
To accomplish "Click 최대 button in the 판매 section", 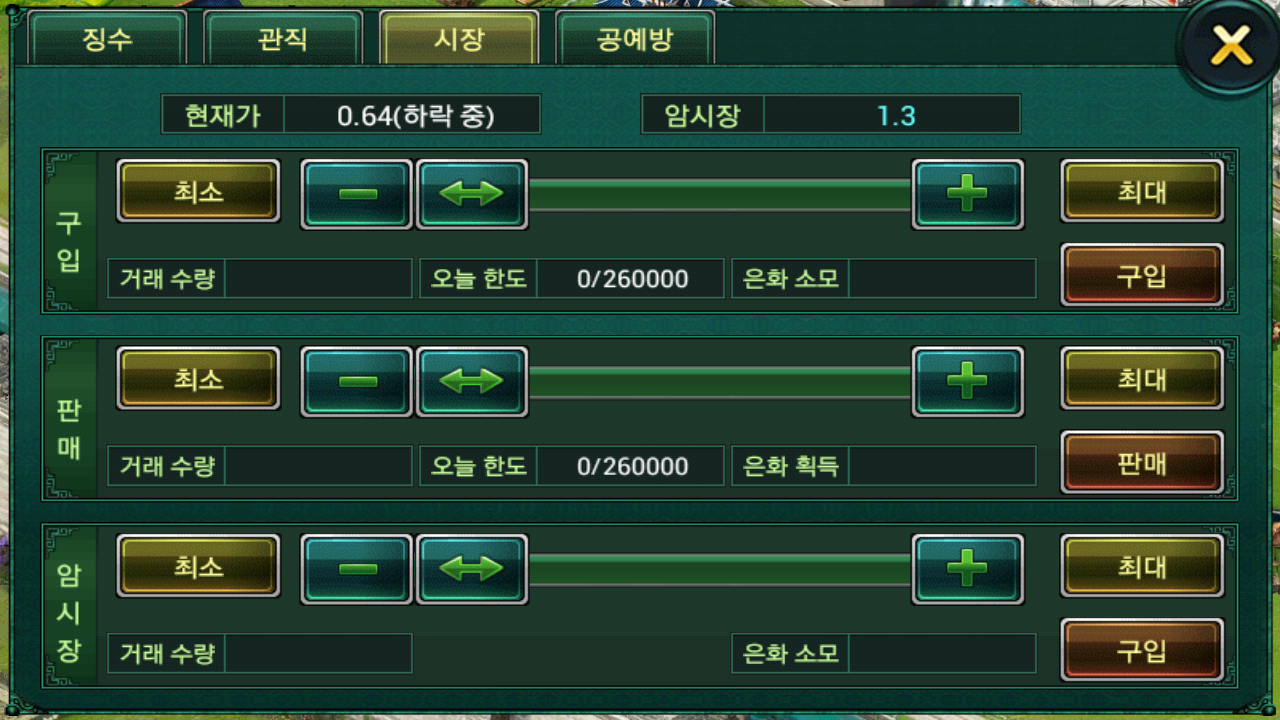I will tap(1142, 378).
